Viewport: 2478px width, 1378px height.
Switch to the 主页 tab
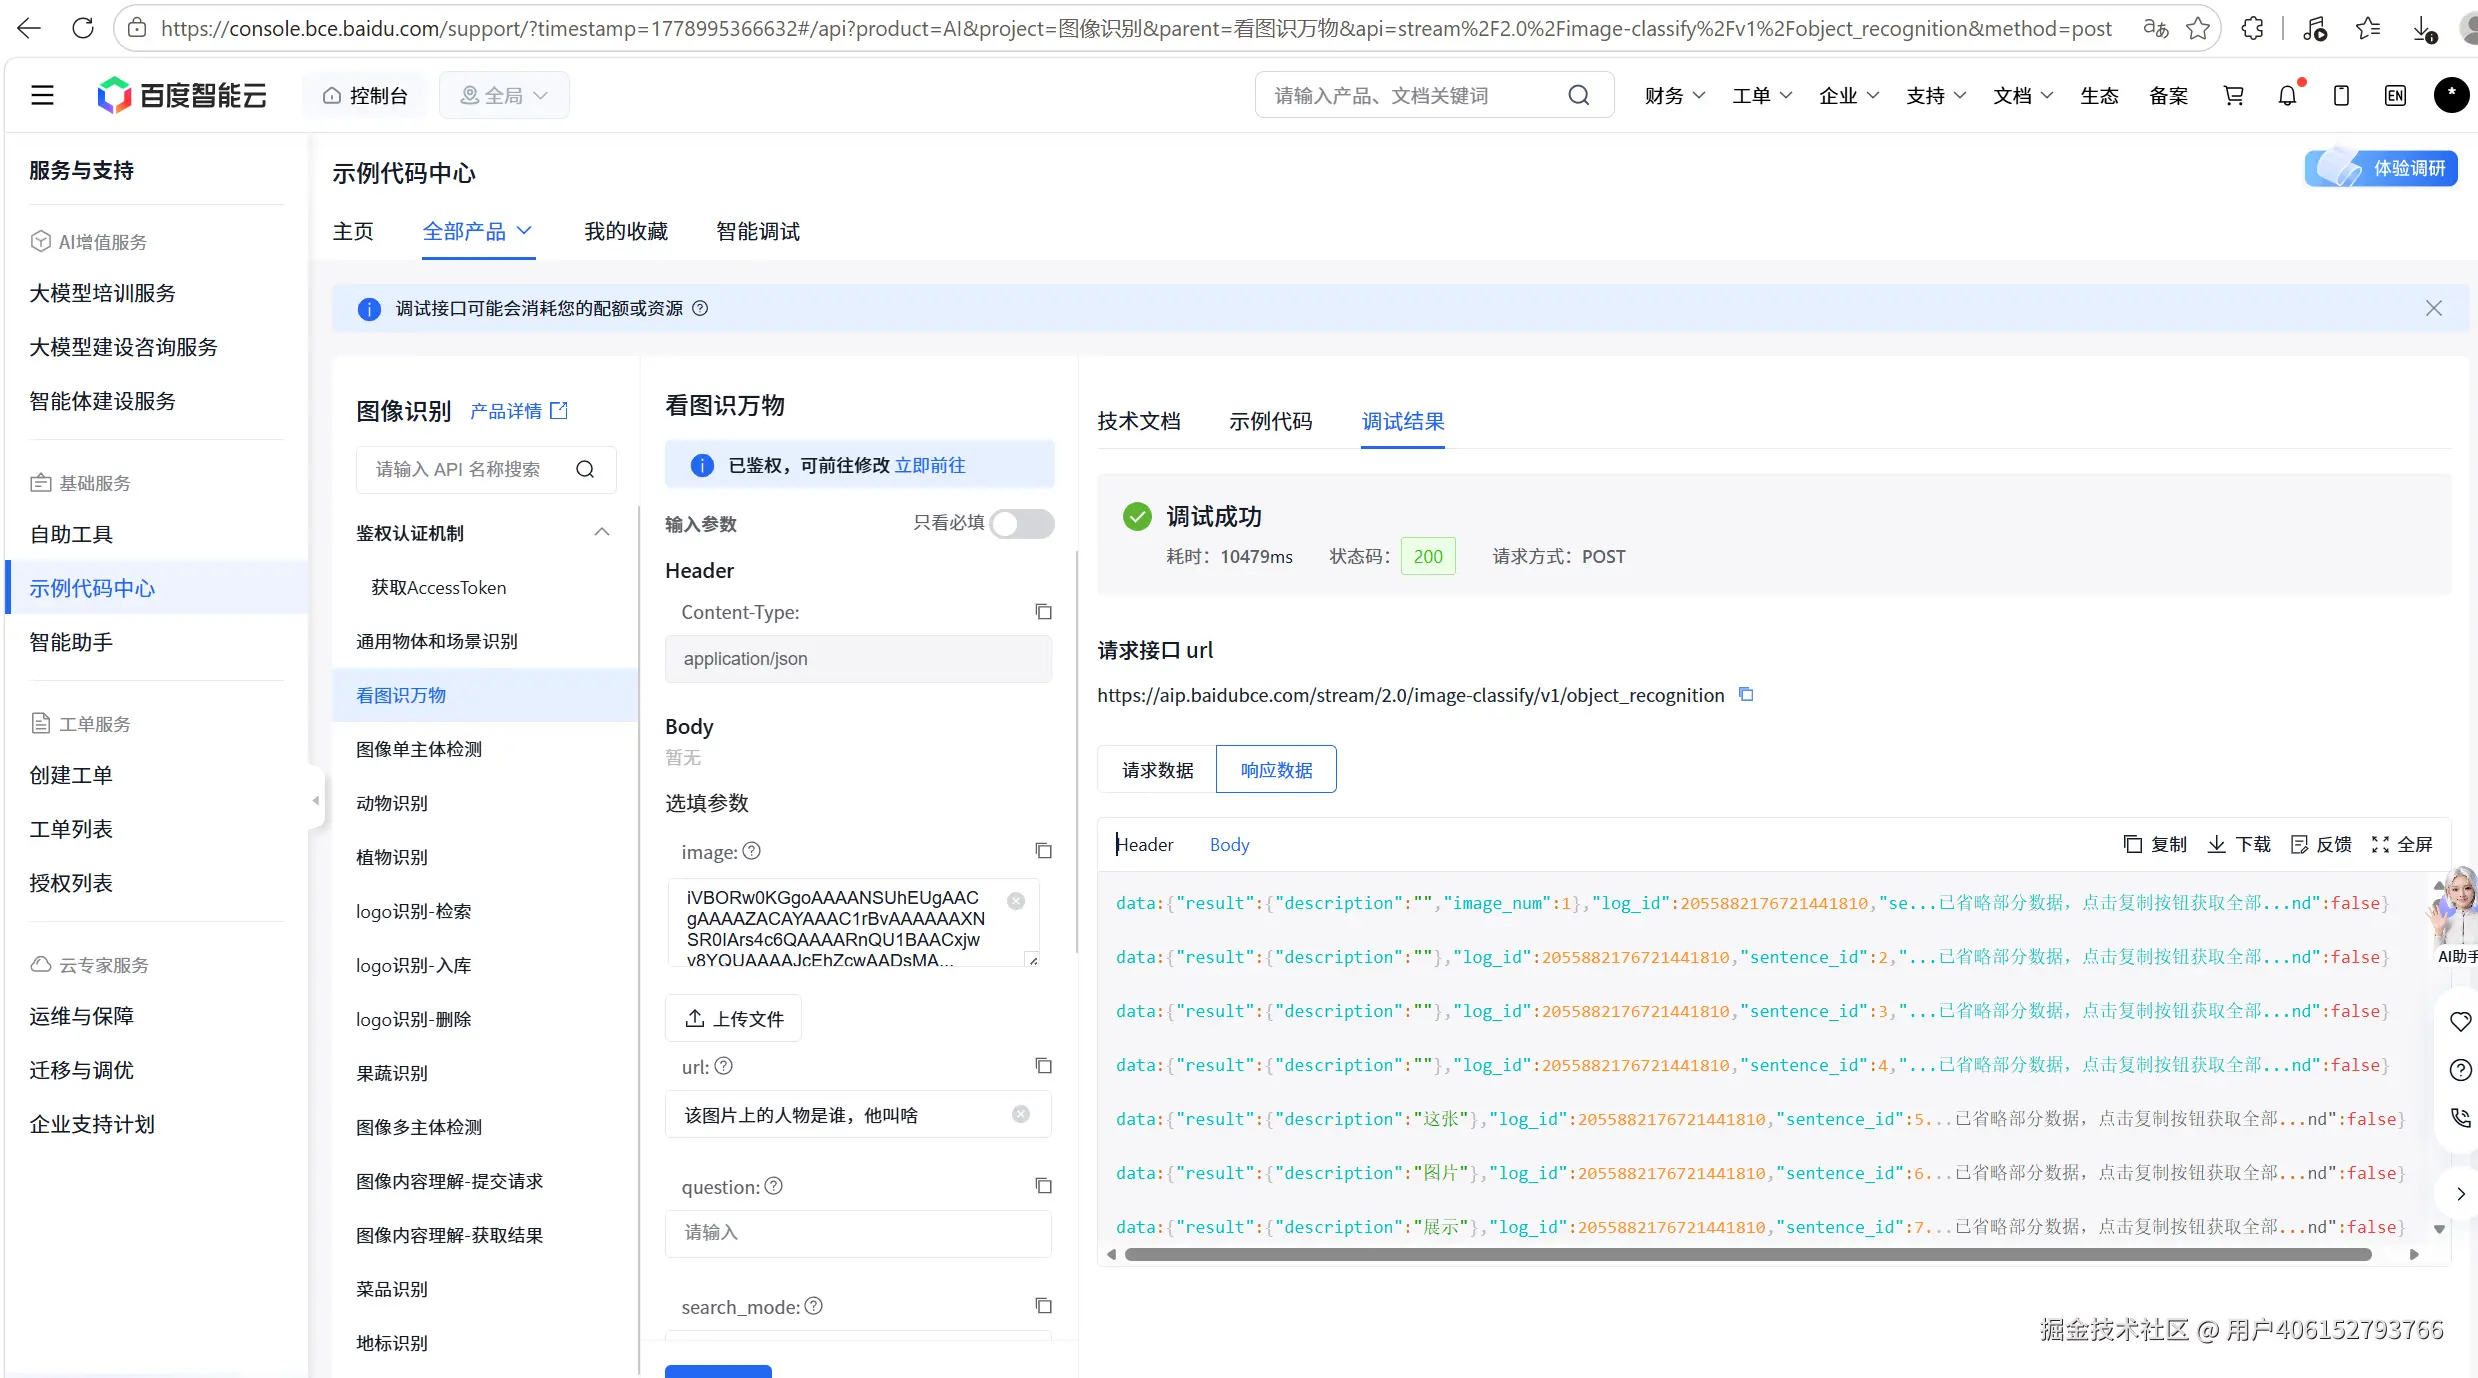pos(353,232)
